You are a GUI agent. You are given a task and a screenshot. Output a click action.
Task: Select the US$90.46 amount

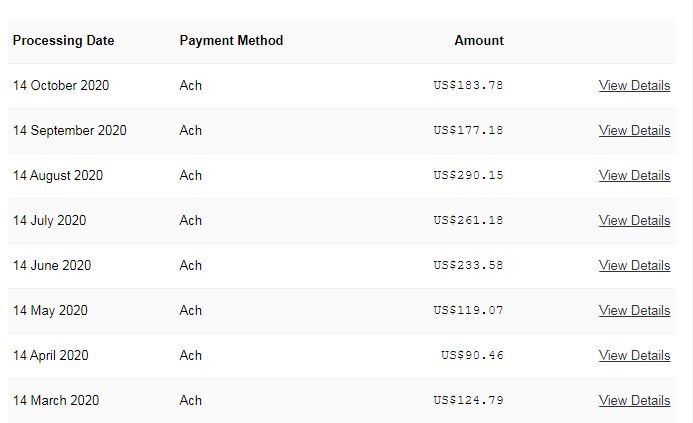tap(472, 356)
